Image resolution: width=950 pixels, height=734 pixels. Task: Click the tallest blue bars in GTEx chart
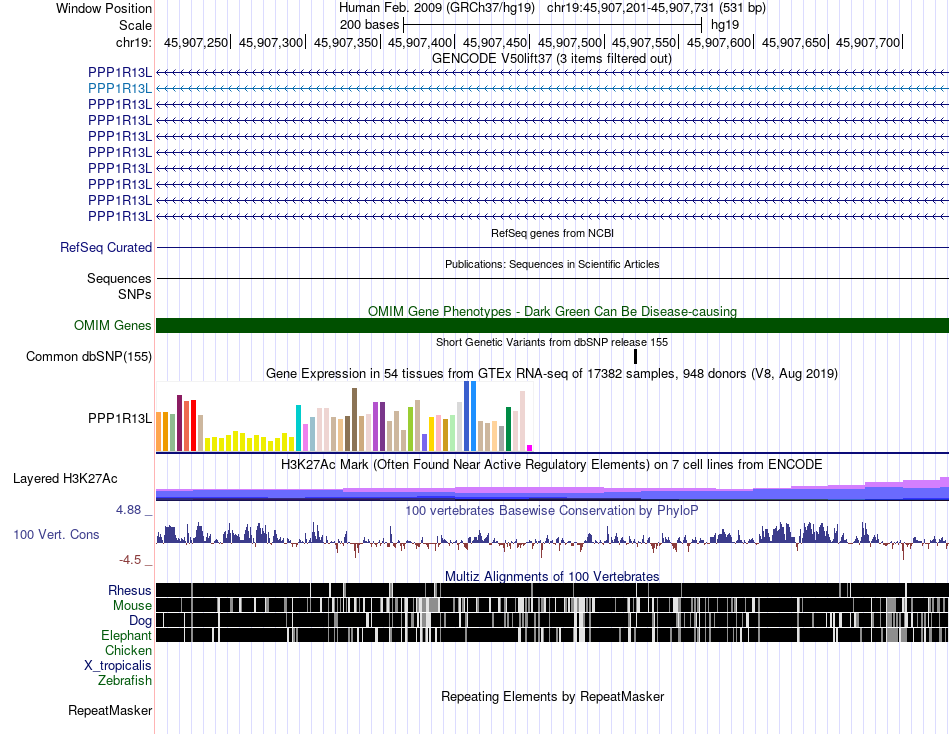[470, 416]
